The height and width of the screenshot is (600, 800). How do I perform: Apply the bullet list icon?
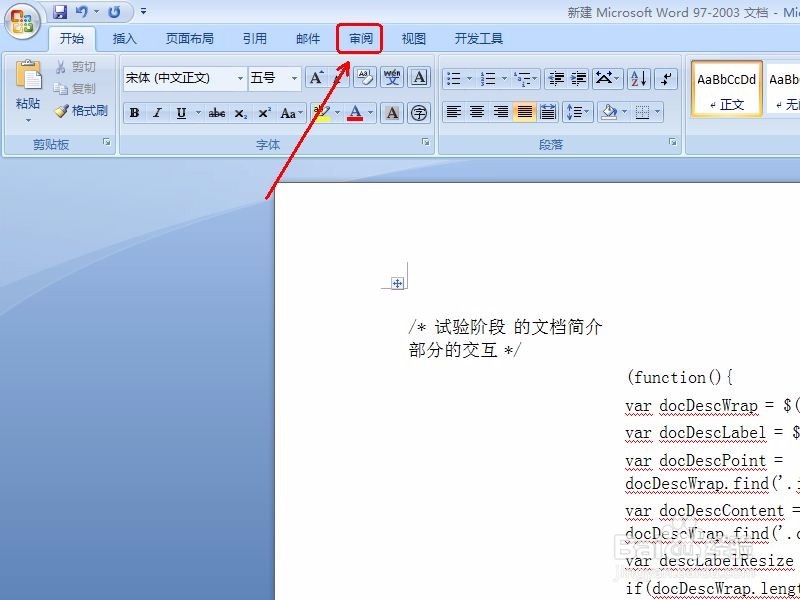454,79
